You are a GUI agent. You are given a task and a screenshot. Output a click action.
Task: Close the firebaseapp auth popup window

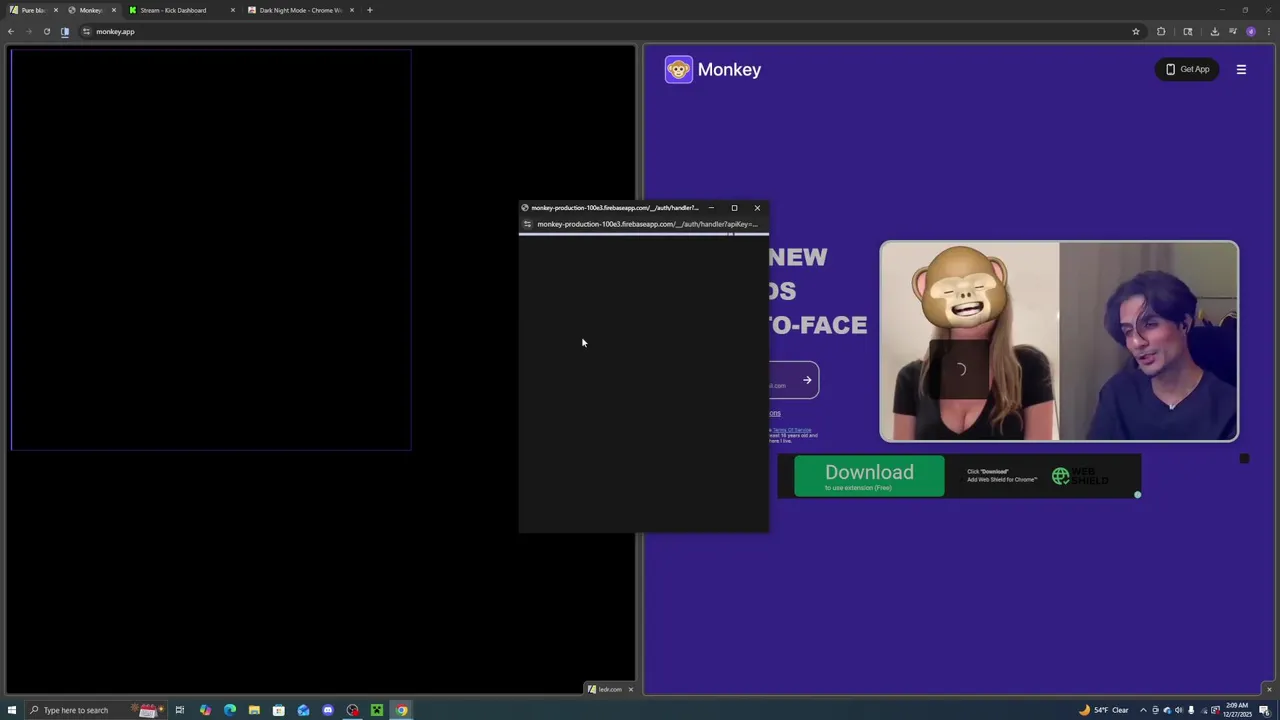click(757, 208)
